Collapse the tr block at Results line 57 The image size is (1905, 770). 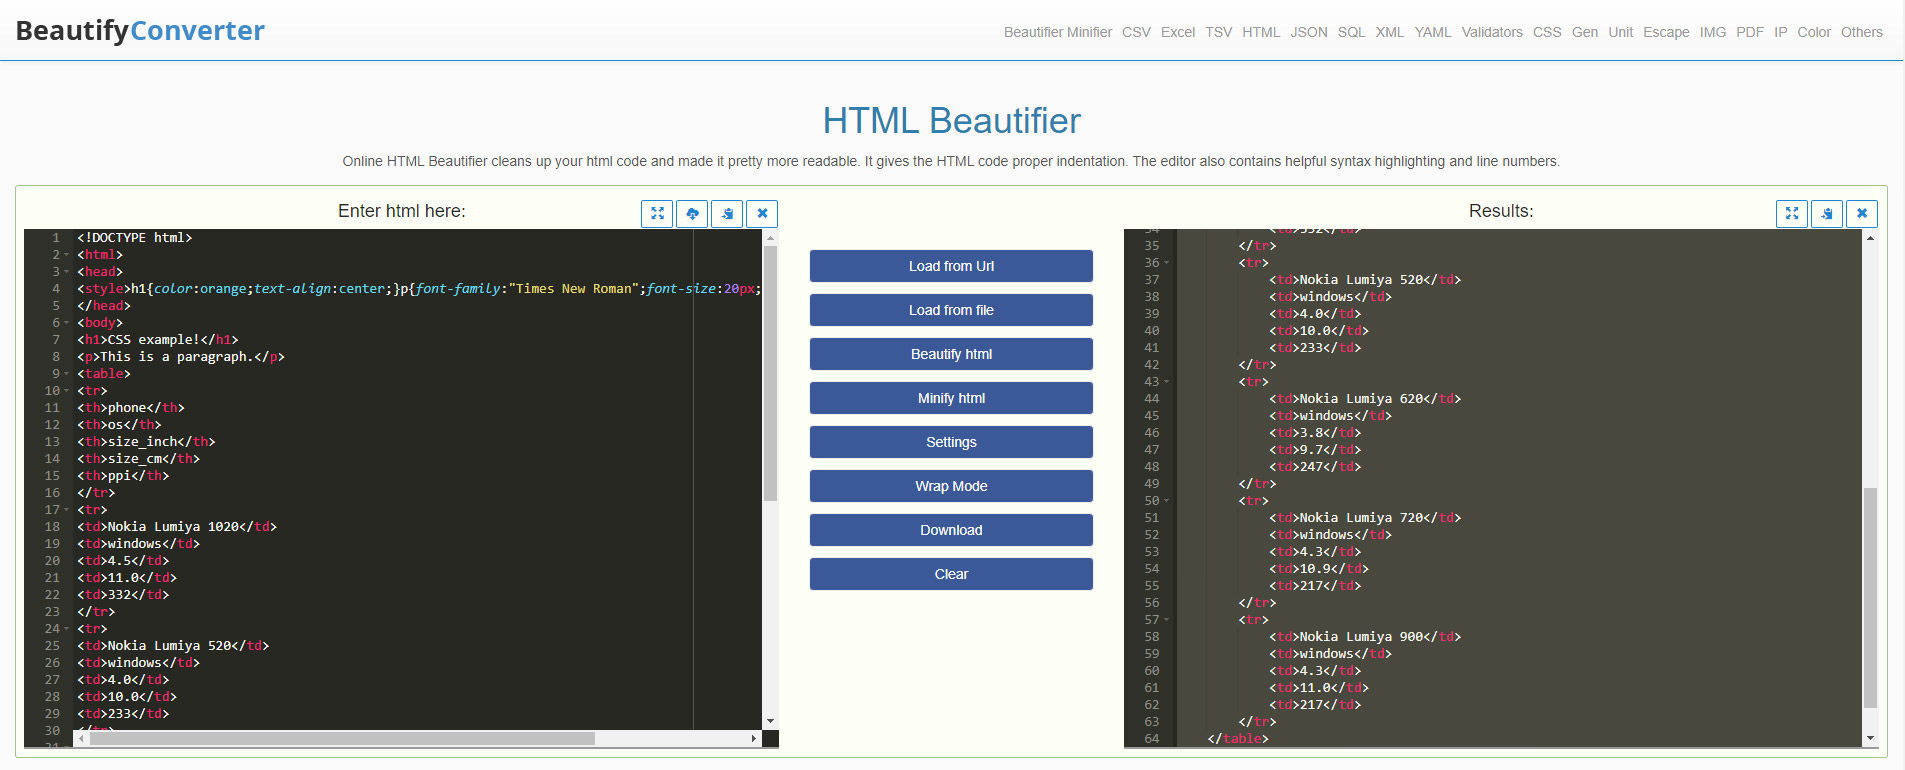(x=1167, y=620)
